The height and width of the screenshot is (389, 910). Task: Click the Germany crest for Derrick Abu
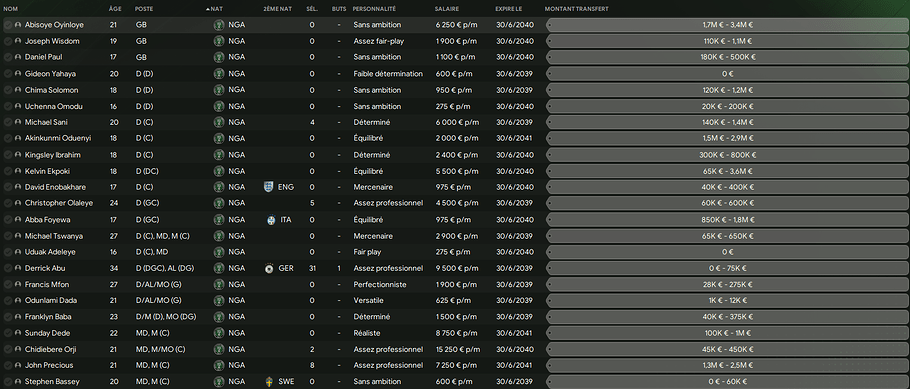click(x=269, y=268)
